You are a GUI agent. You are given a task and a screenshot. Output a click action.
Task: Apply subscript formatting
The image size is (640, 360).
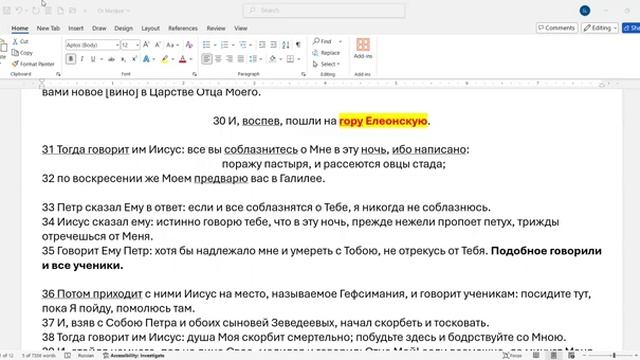click(123, 59)
